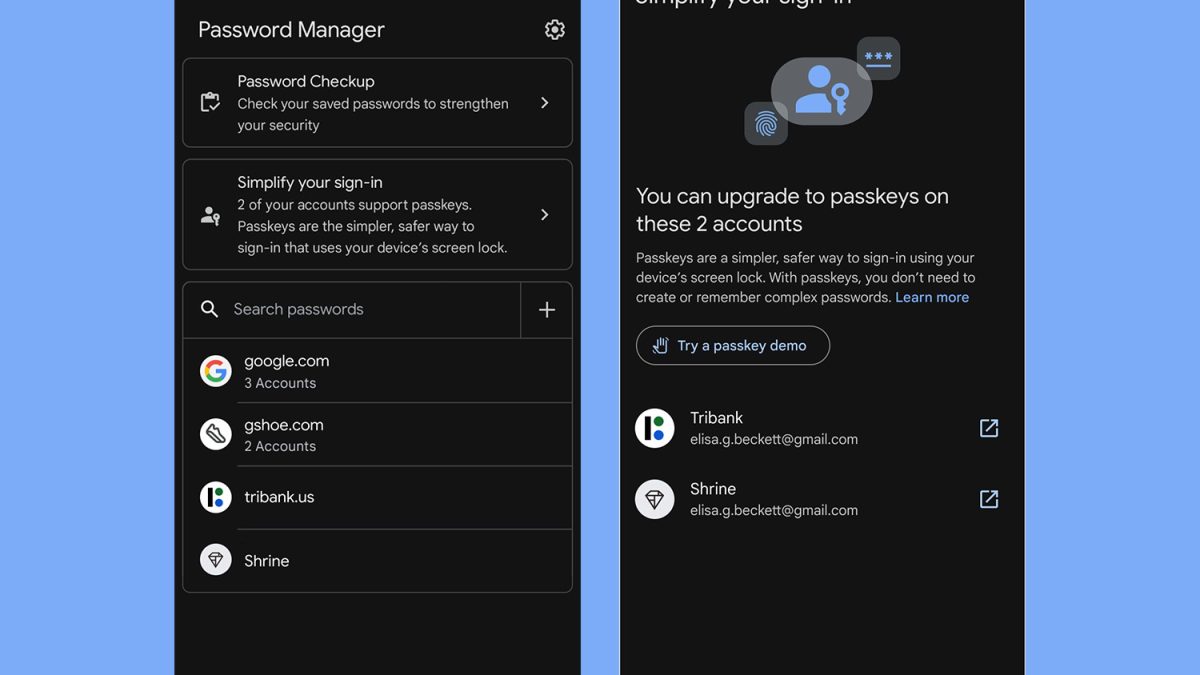Open Tribank external link icon

[x=988, y=428]
